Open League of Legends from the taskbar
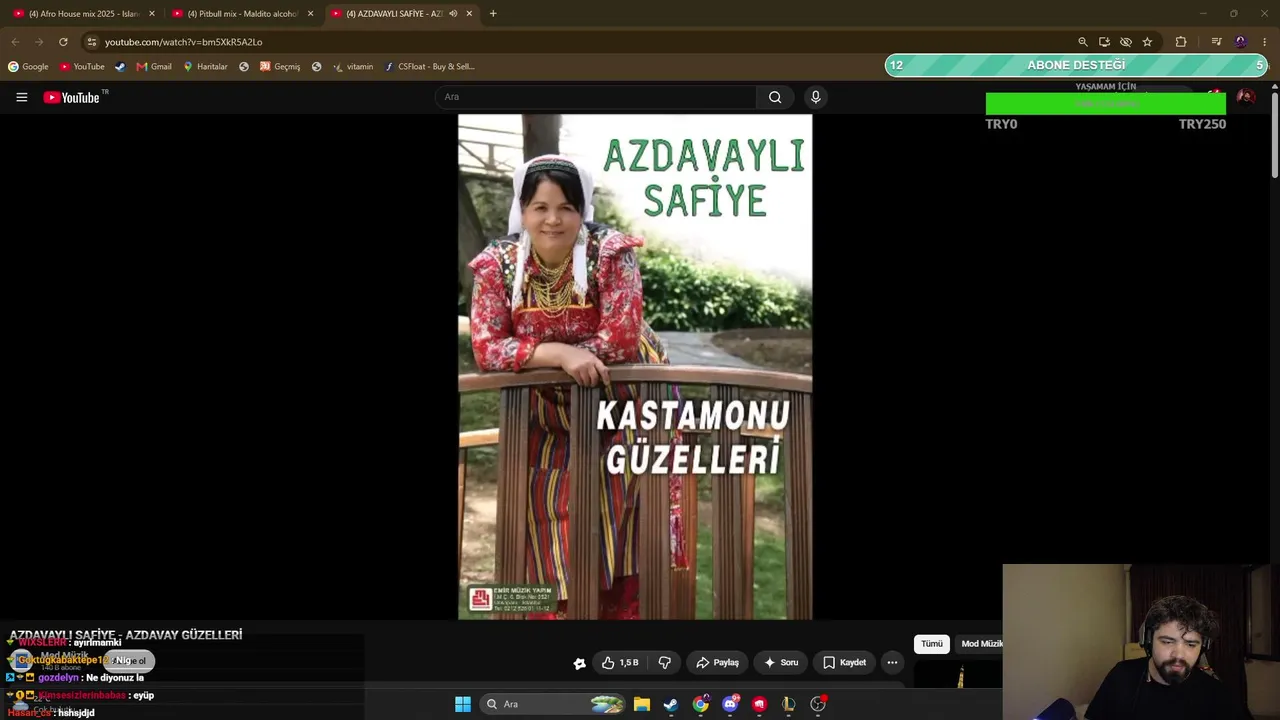 [789, 704]
